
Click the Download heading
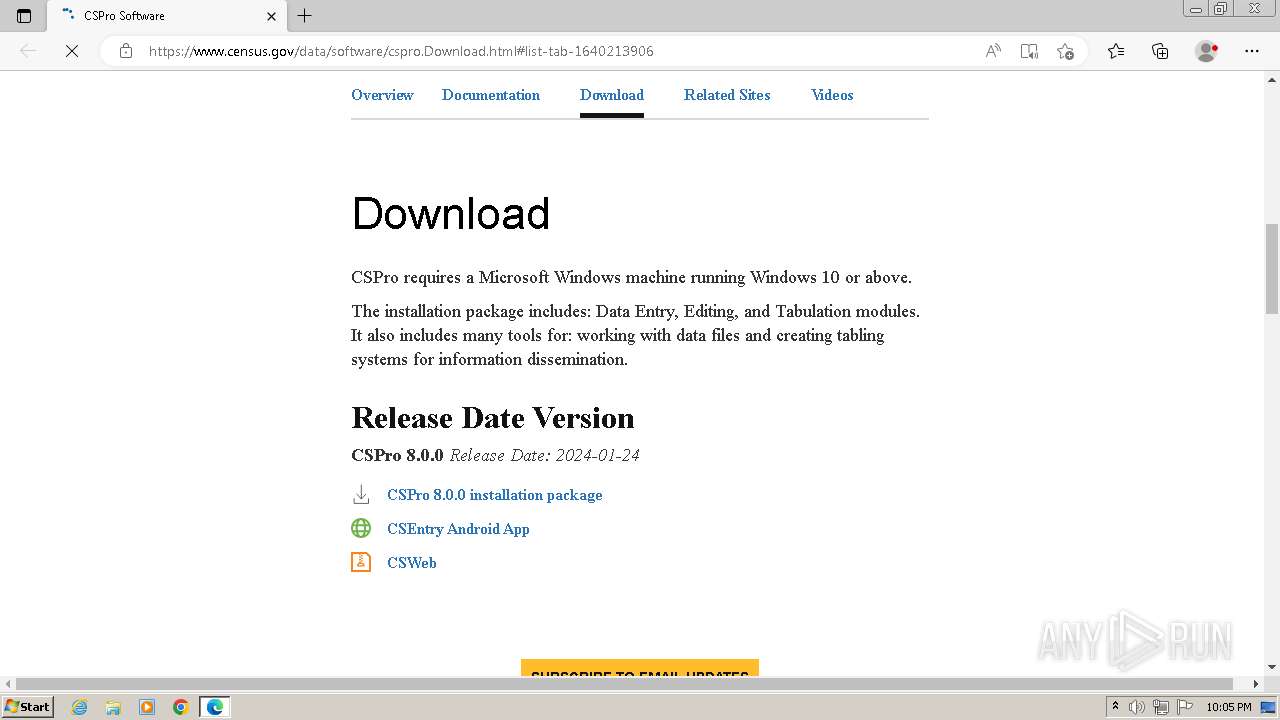tap(451, 214)
